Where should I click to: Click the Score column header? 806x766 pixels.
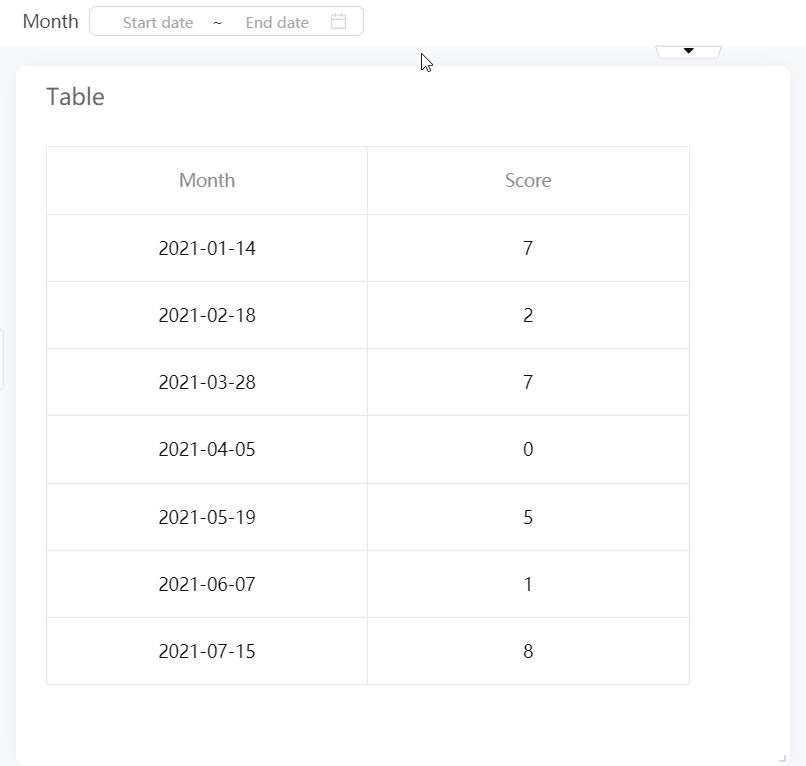(528, 180)
